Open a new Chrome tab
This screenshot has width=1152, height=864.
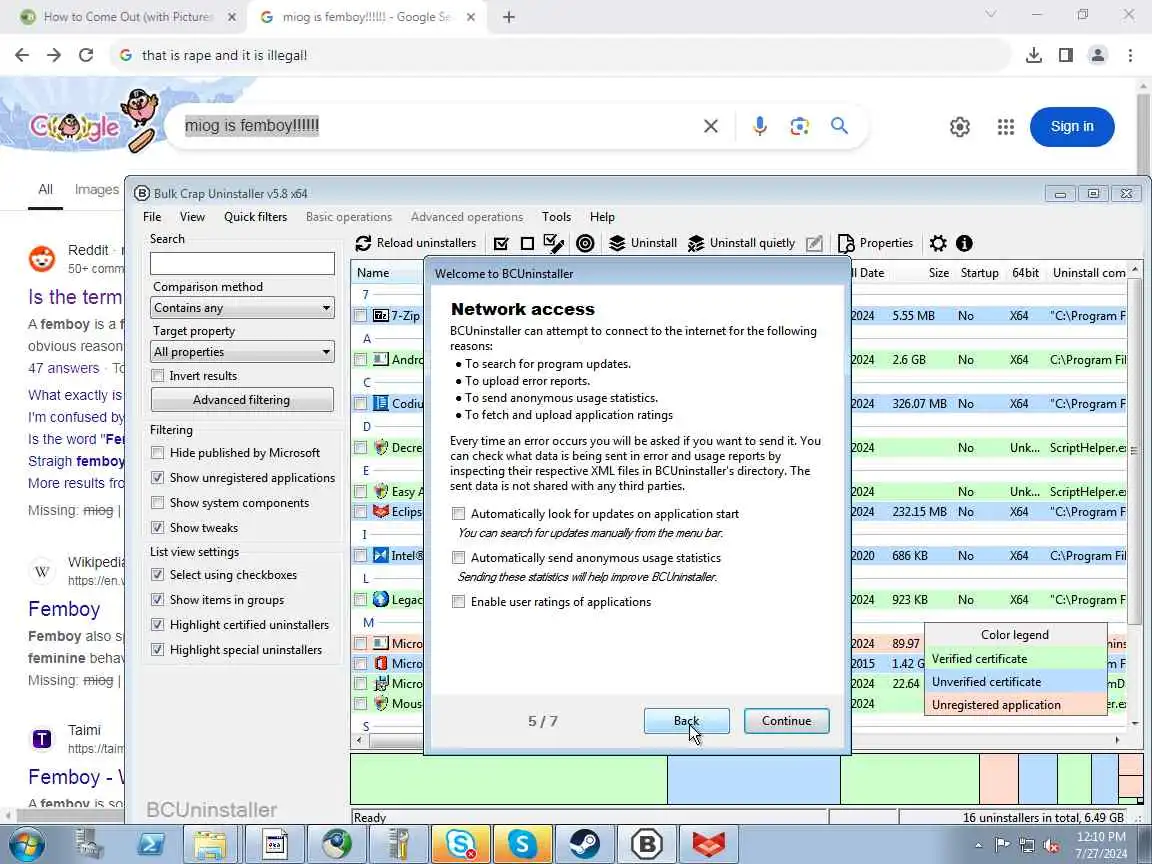[508, 17]
